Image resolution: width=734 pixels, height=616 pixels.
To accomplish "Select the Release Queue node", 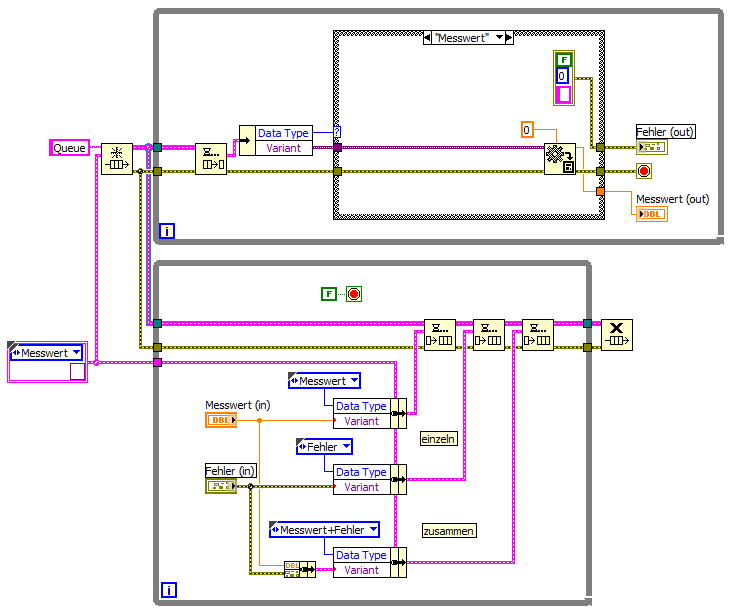I will [x=617, y=335].
